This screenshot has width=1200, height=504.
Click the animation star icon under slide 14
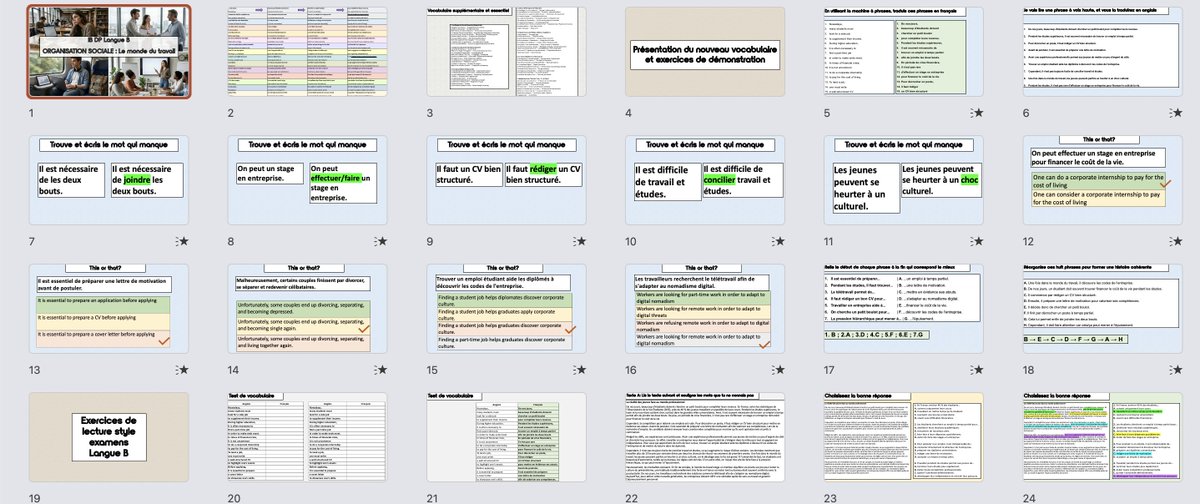click(x=381, y=369)
